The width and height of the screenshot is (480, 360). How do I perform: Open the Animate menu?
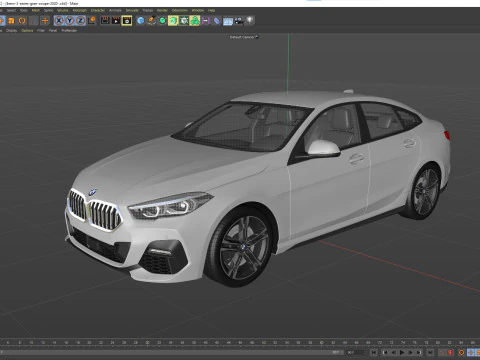point(115,10)
